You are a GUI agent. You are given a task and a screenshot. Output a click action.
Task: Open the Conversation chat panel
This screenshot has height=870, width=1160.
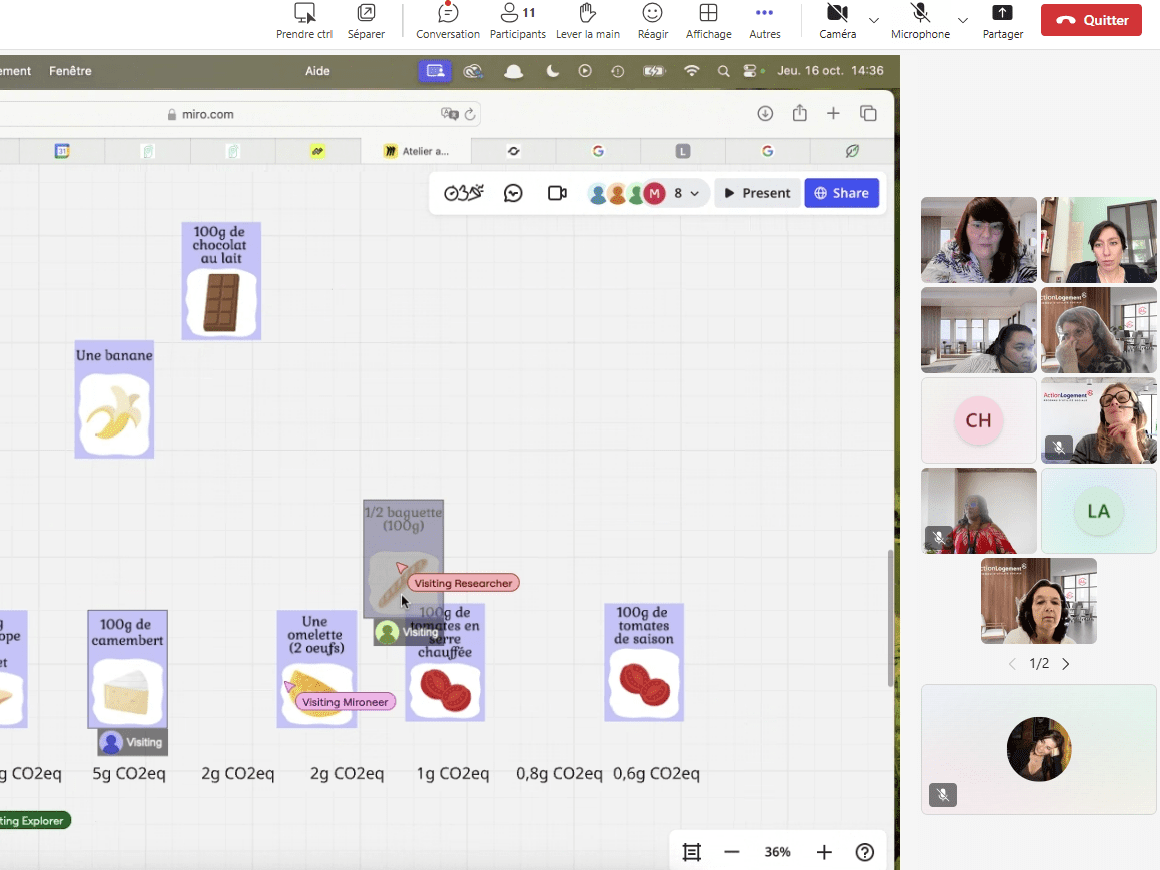click(447, 21)
